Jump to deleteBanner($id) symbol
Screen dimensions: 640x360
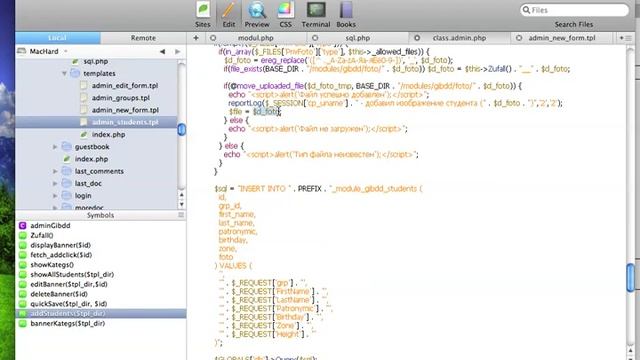59,294
